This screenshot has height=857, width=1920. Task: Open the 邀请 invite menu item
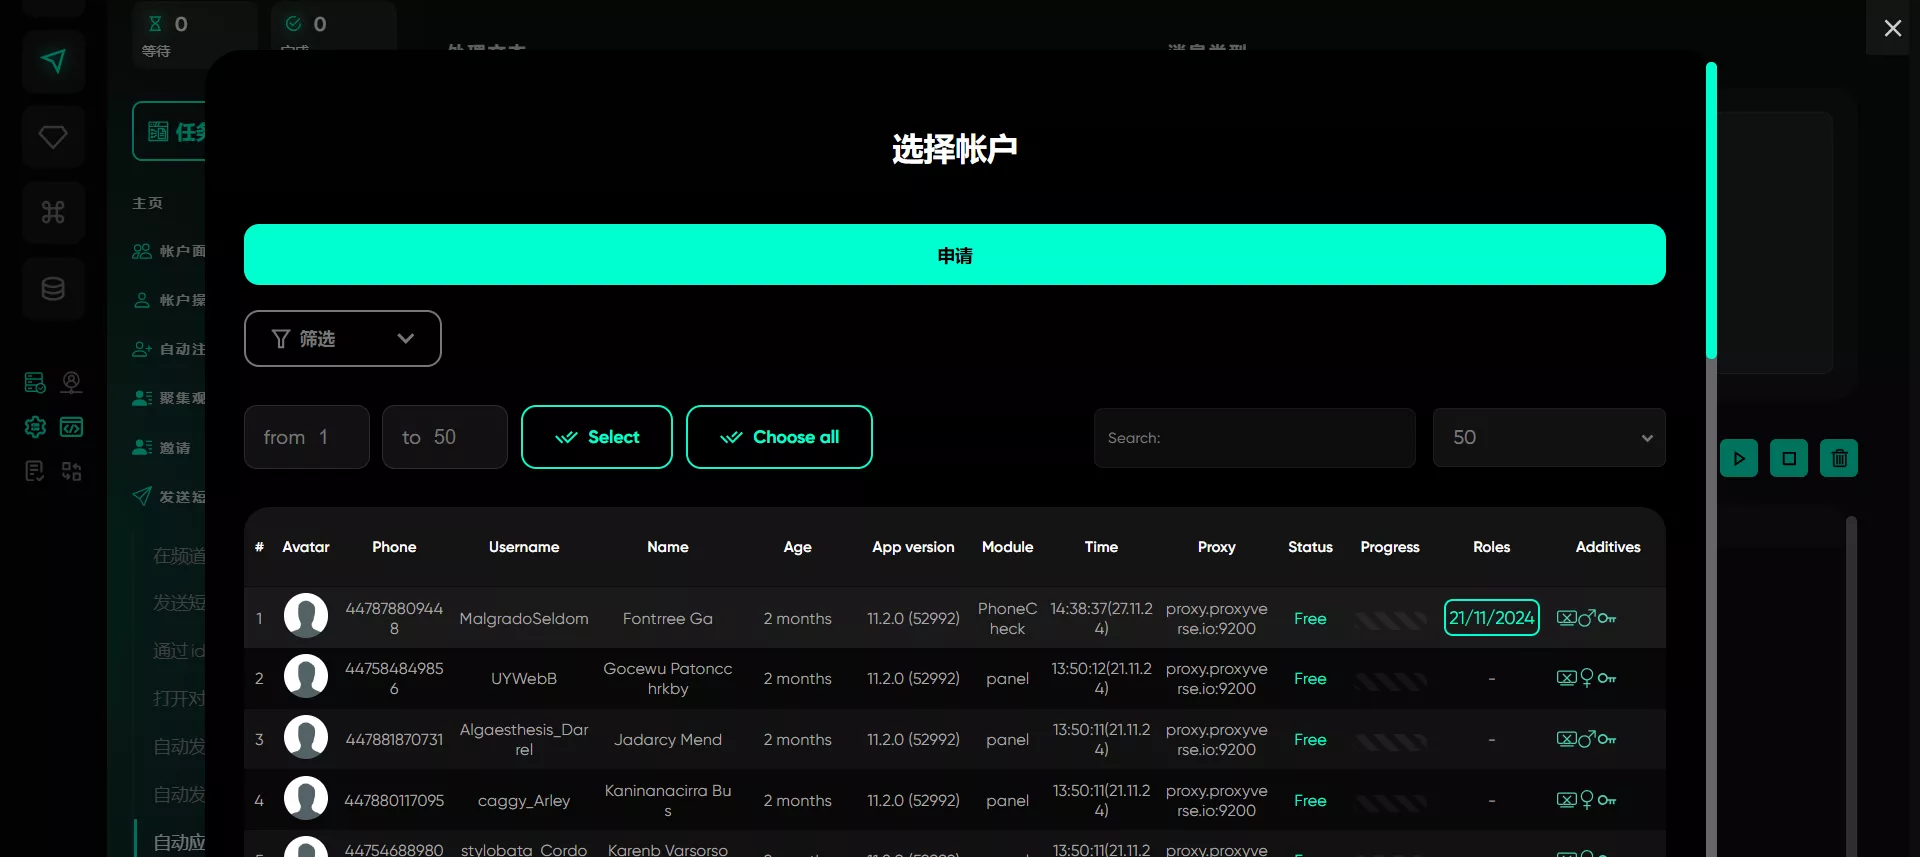(162, 448)
